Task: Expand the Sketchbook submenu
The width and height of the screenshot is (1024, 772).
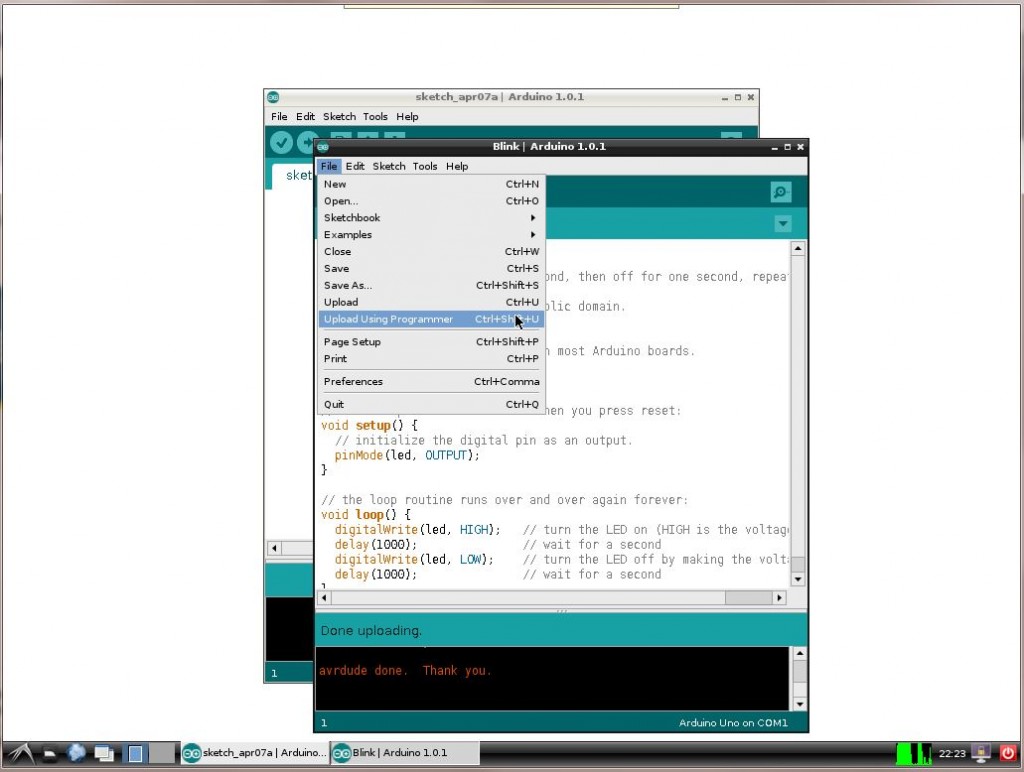Action: (x=430, y=217)
